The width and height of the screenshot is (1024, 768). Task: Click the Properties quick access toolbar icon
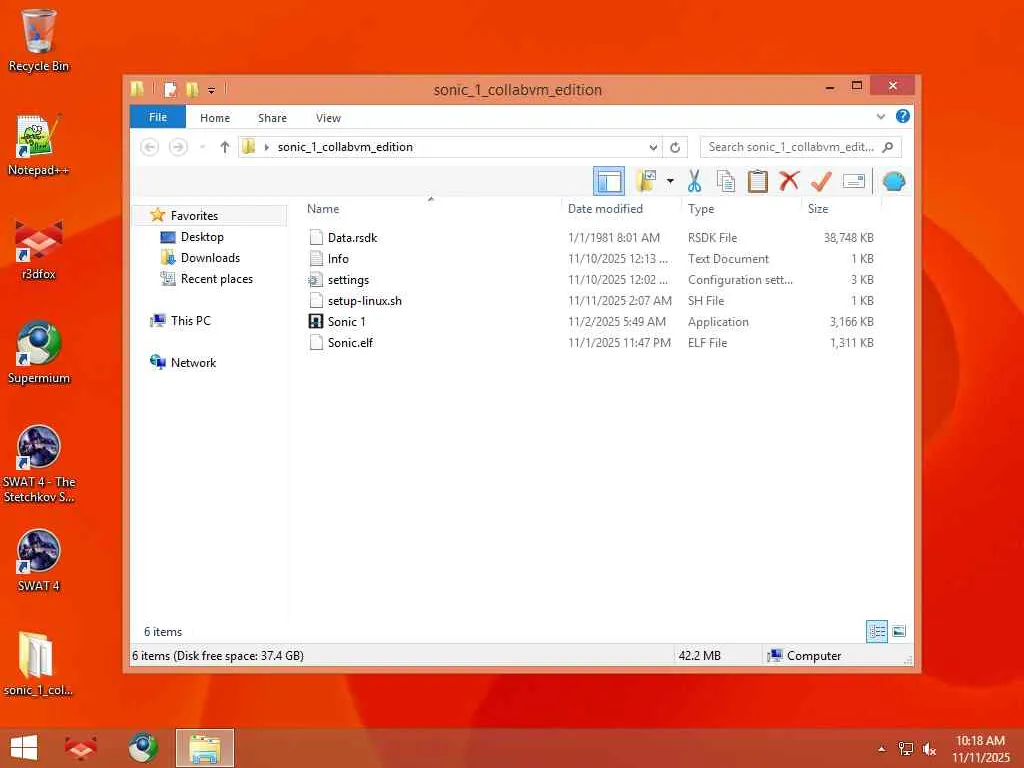[x=170, y=89]
